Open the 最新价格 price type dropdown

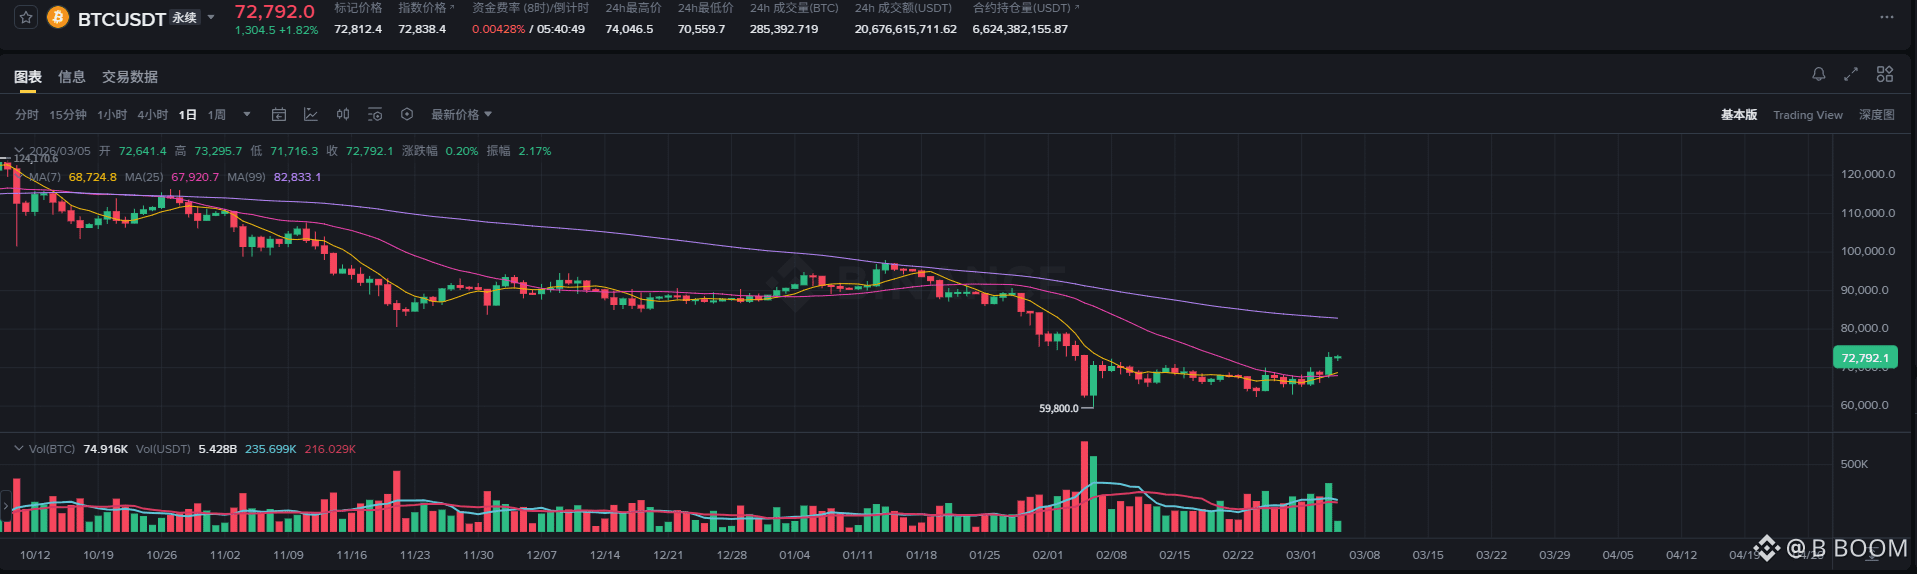click(461, 115)
